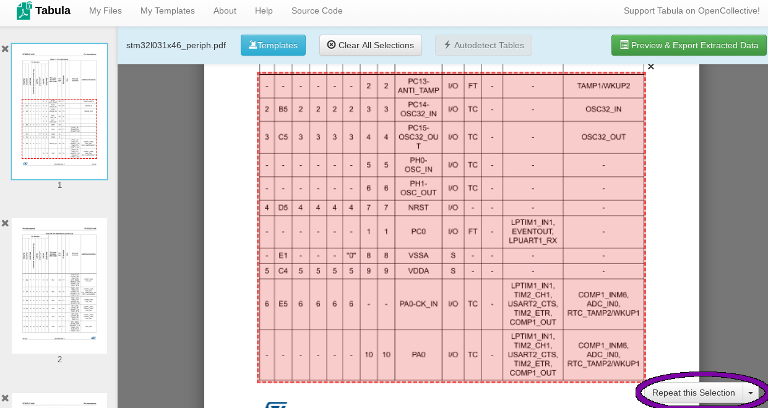Open the About page

click(x=225, y=11)
